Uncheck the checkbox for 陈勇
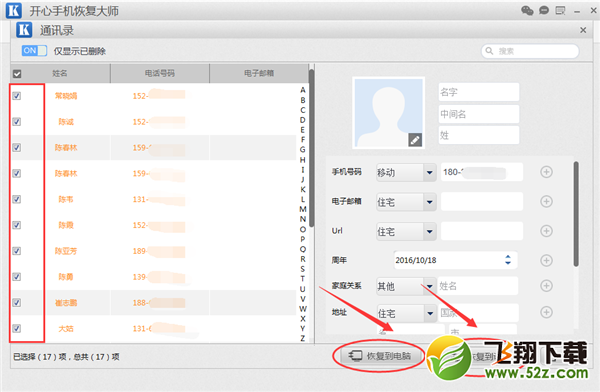The width and height of the screenshot is (600, 392). [x=16, y=277]
